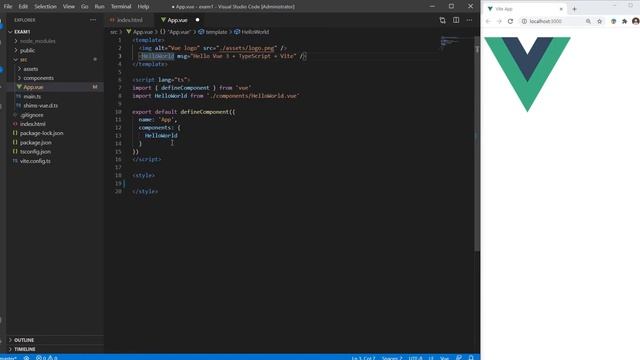
Task: Open Explorer views and more actions menu
Action: pyautogui.click(x=93, y=20)
